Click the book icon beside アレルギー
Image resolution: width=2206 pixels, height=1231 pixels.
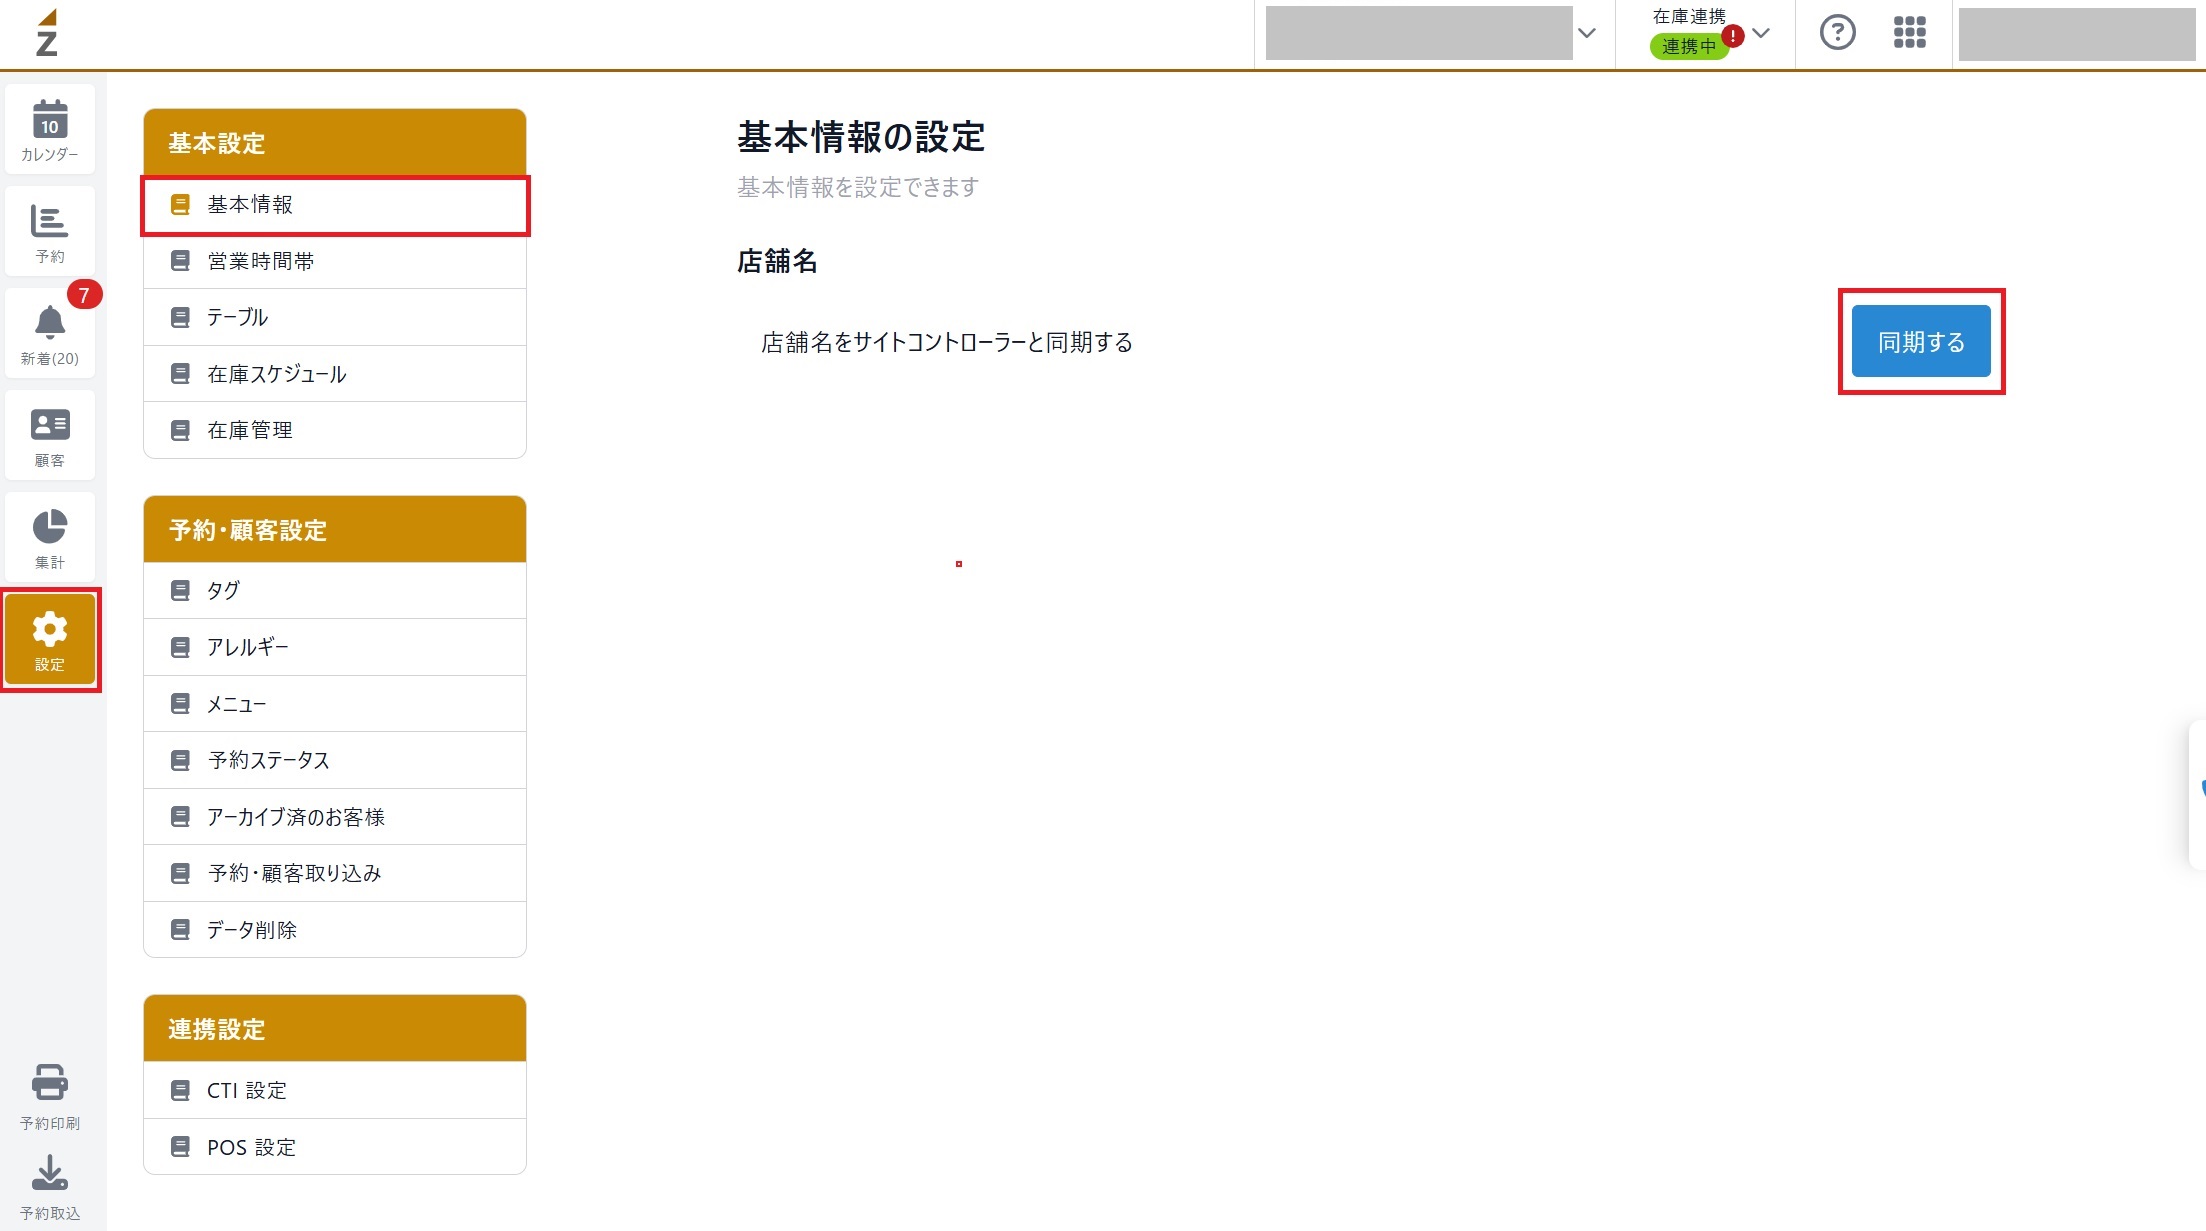coord(180,648)
